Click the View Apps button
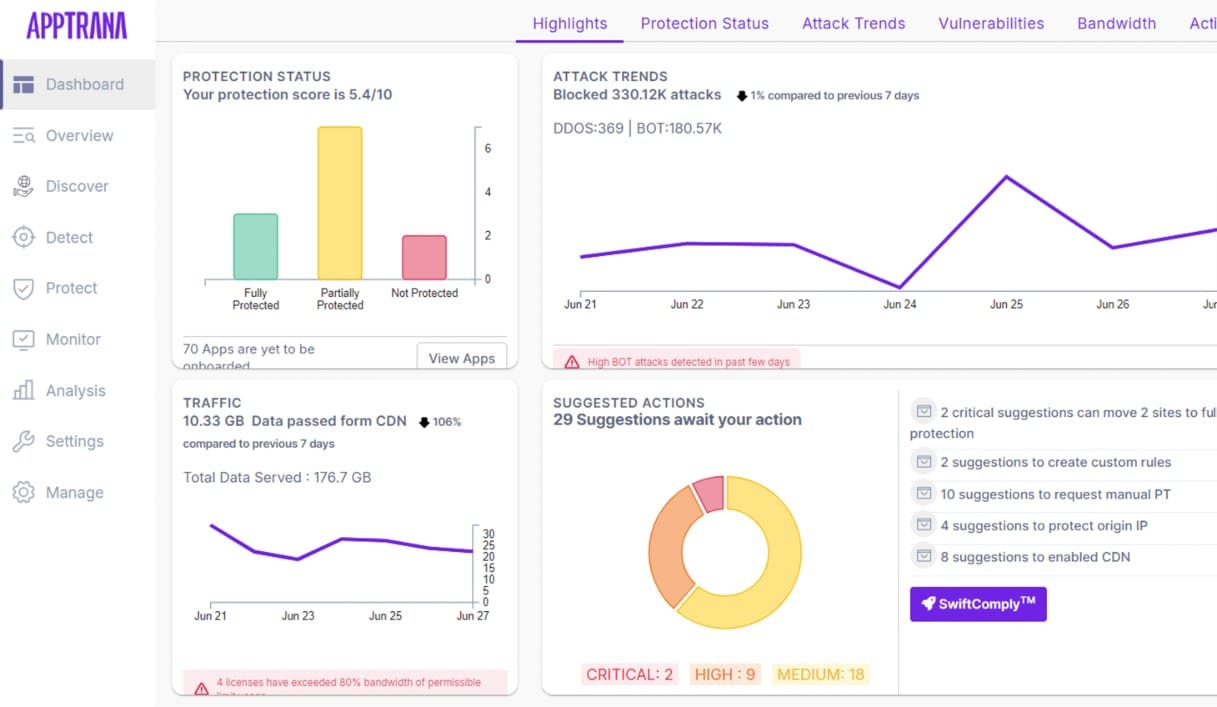The width and height of the screenshot is (1217, 707). pyautogui.click(x=462, y=358)
